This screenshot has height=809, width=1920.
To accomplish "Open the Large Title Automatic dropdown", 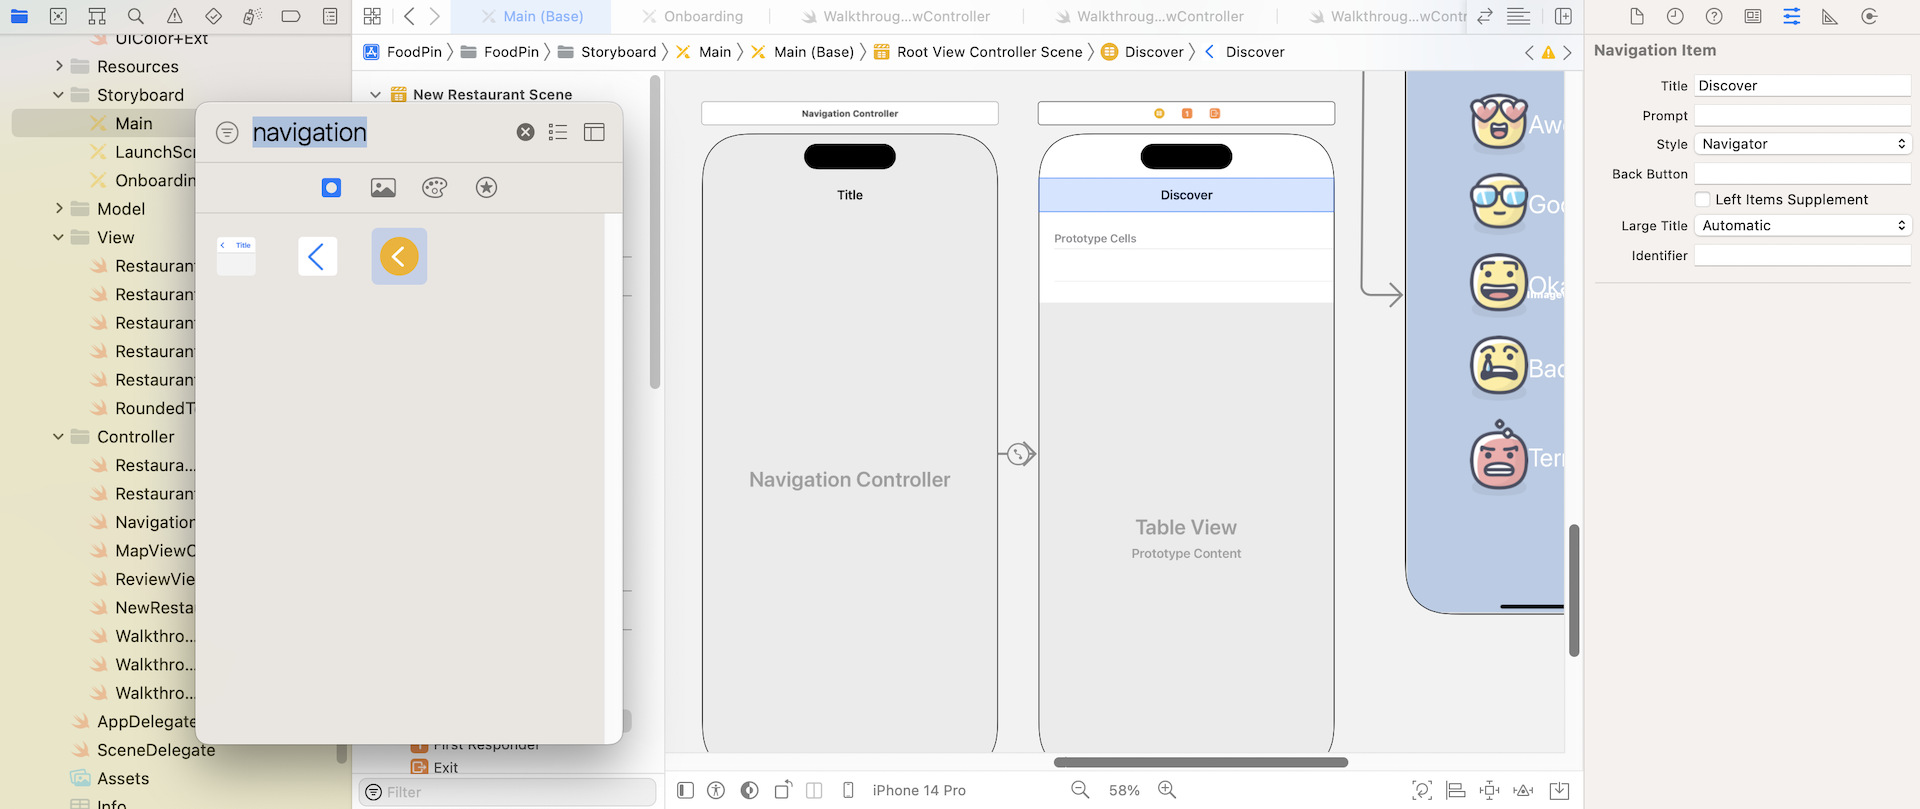I will [x=1803, y=226].
